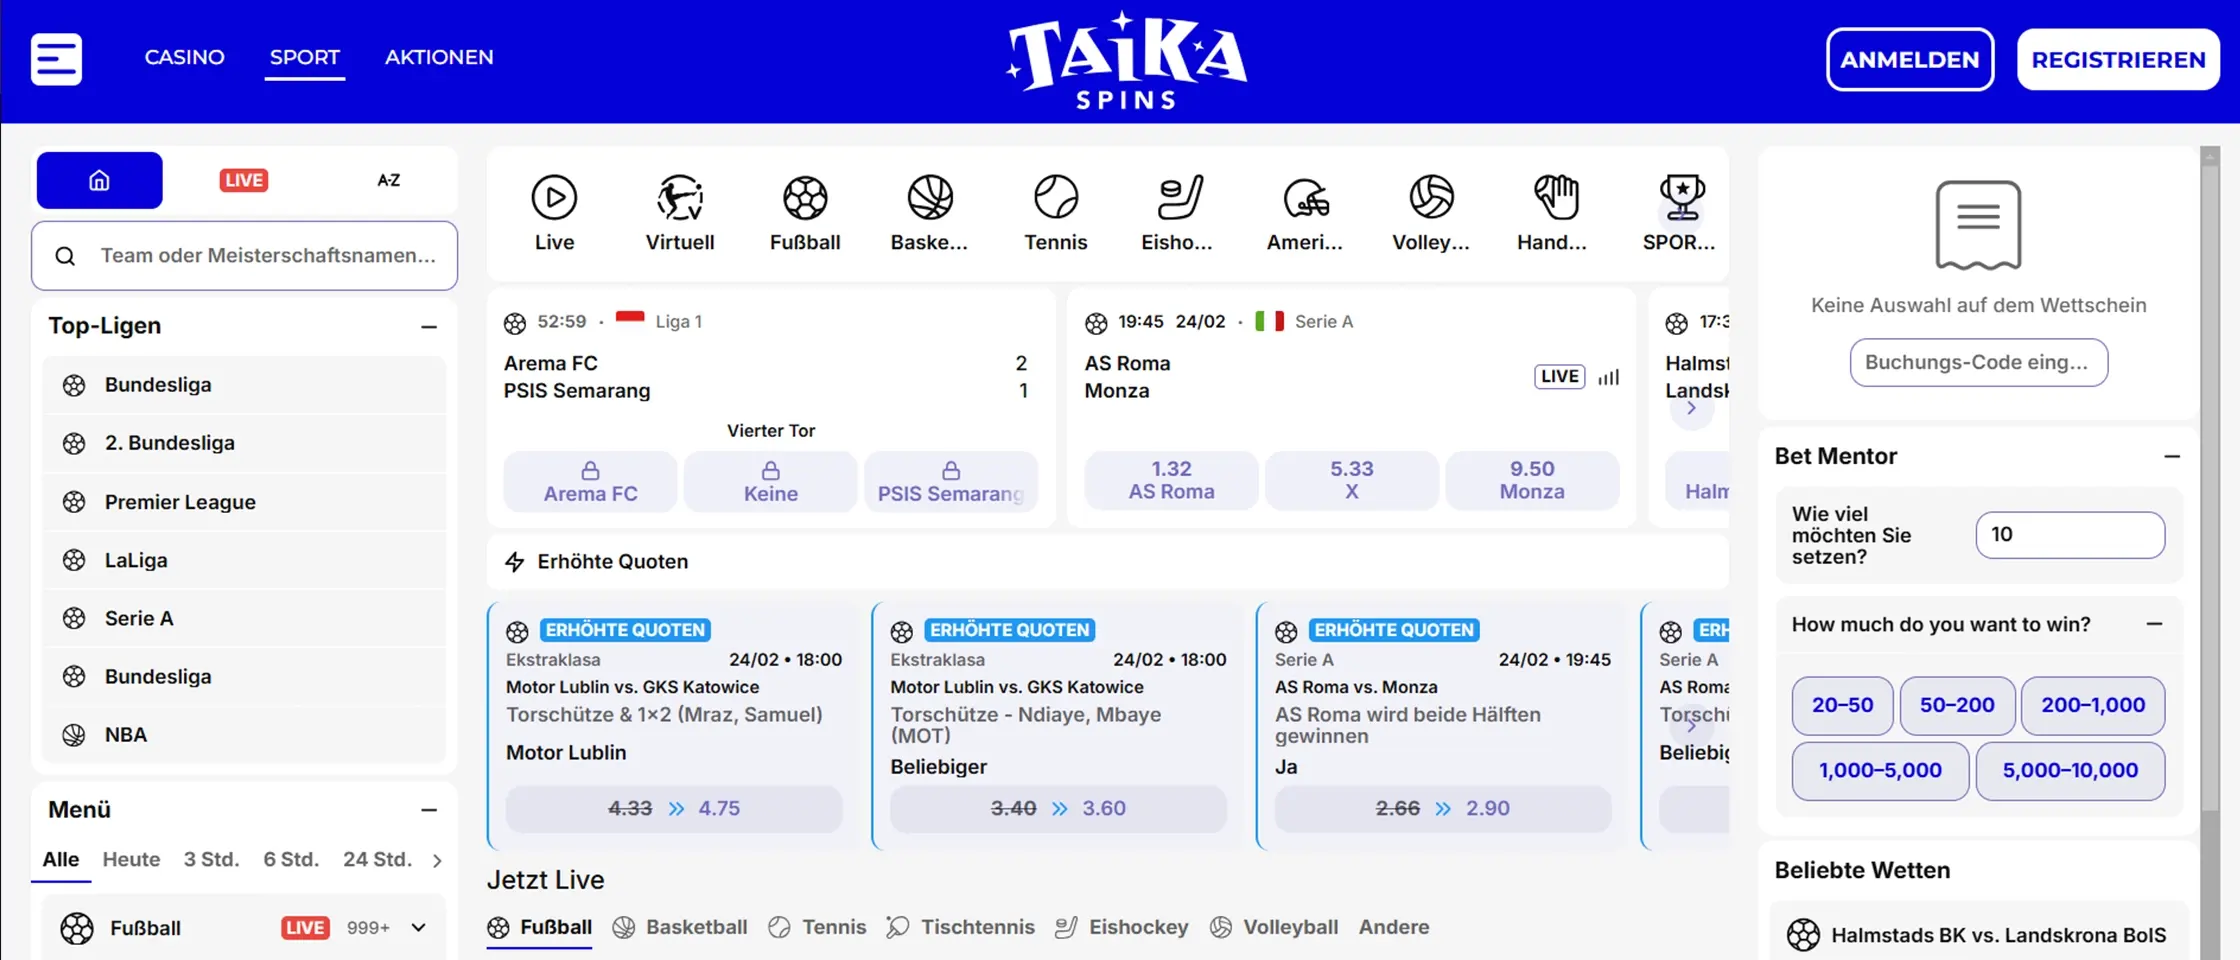Open AS Roma match statistics icon
This screenshot has height=960, width=2240.
tap(1608, 377)
